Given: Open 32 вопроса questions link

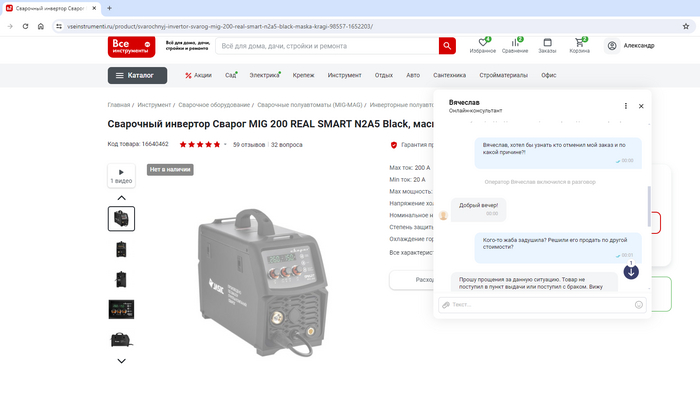Looking at the screenshot, I should coord(287,145).
